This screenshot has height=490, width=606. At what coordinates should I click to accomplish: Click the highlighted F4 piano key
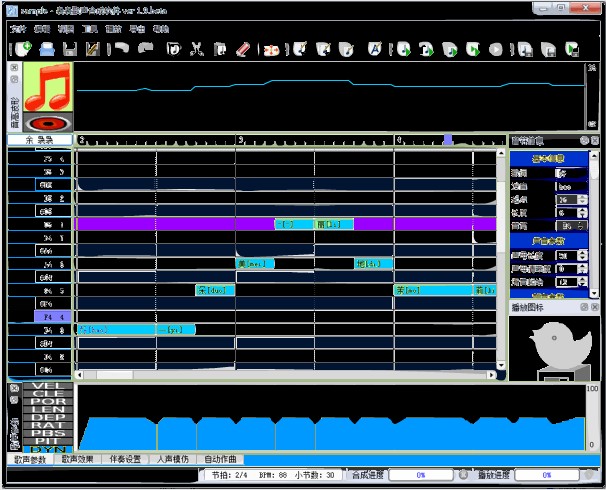click(53, 317)
